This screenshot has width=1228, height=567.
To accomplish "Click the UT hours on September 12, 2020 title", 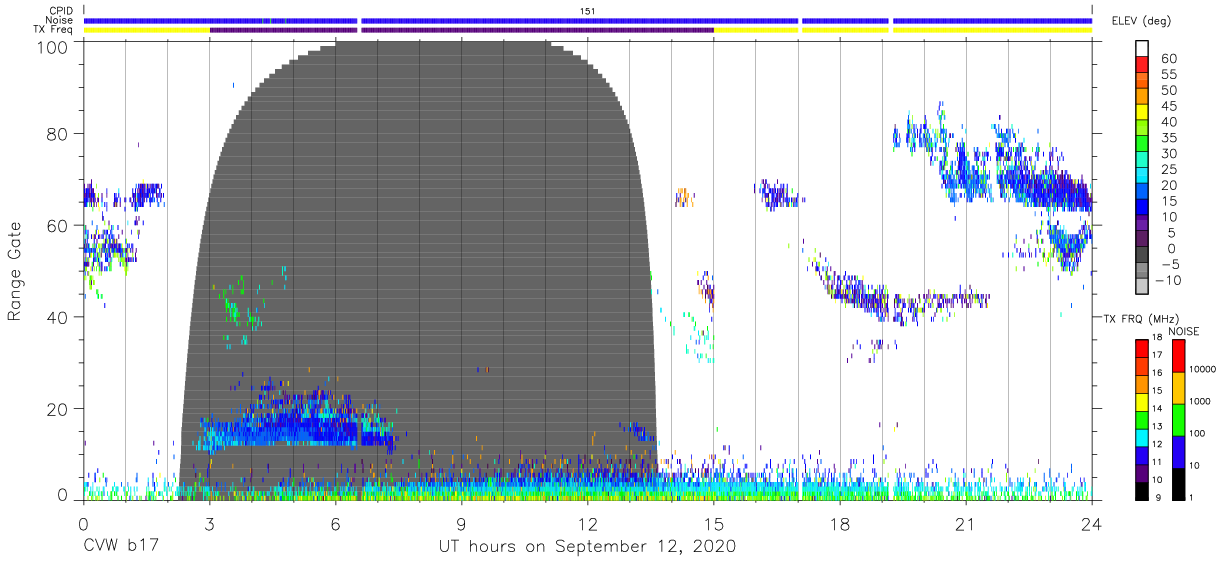I will [x=587, y=546].
